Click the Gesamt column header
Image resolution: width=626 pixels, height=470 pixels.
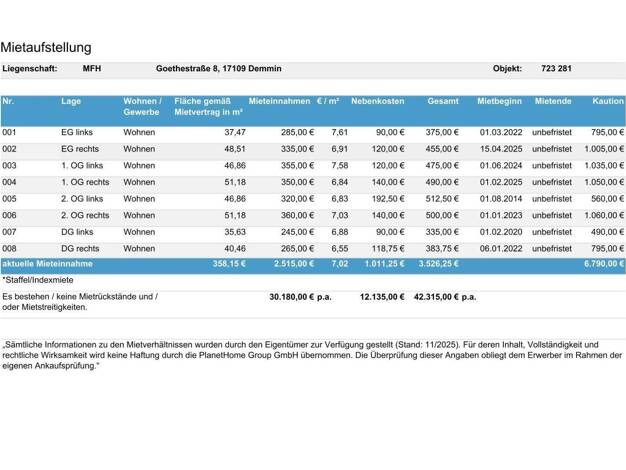coord(443,102)
